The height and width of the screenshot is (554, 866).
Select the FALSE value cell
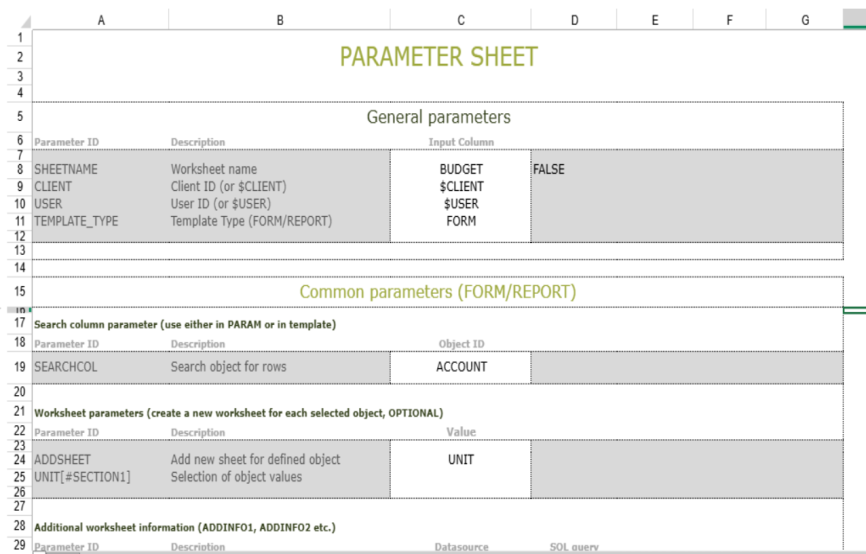point(574,169)
